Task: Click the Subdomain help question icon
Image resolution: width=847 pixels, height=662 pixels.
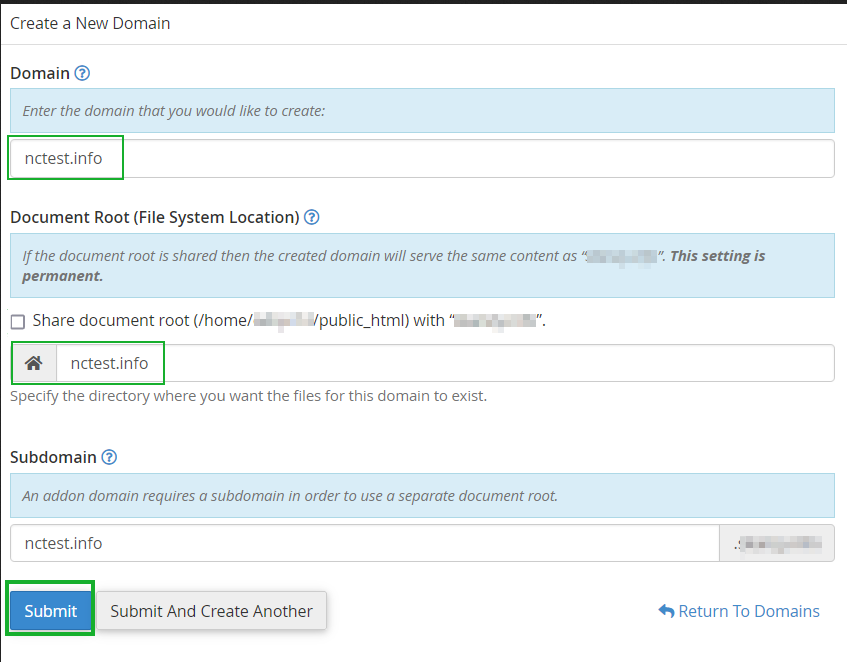Action: click(x=109, y=457)
